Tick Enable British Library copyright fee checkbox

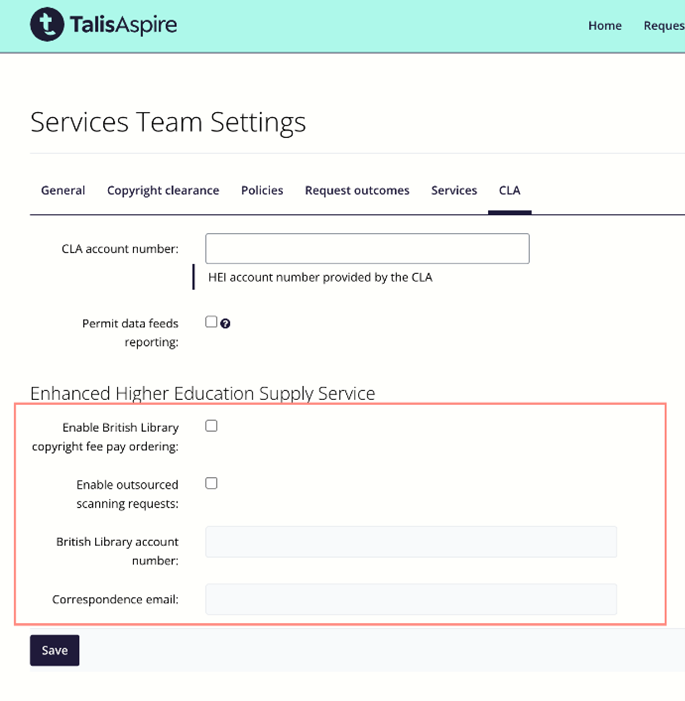click(x=211, y=426)
